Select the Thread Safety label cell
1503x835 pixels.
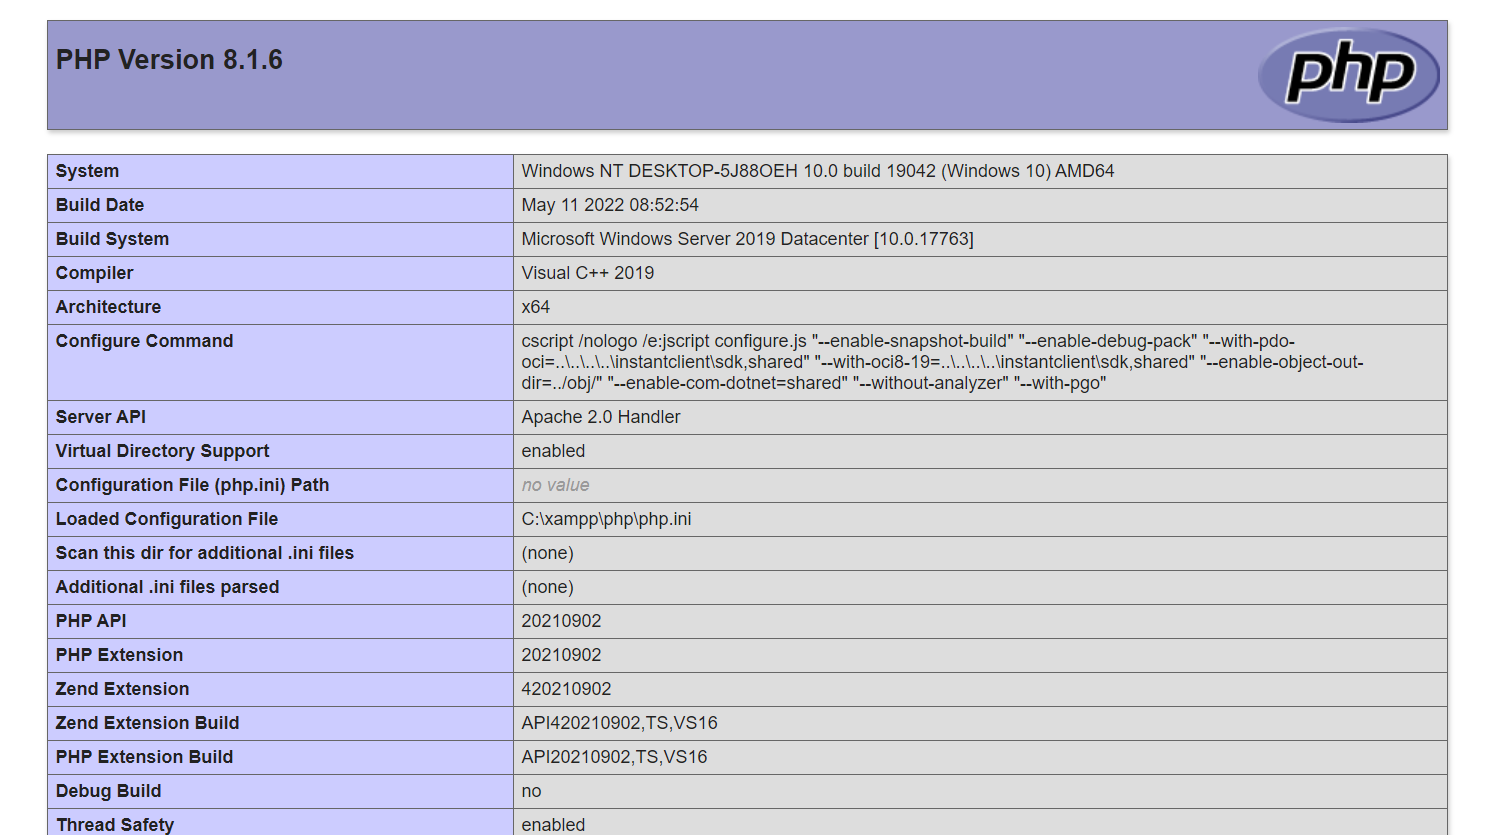pyautogui.click(x=280, y=822)
